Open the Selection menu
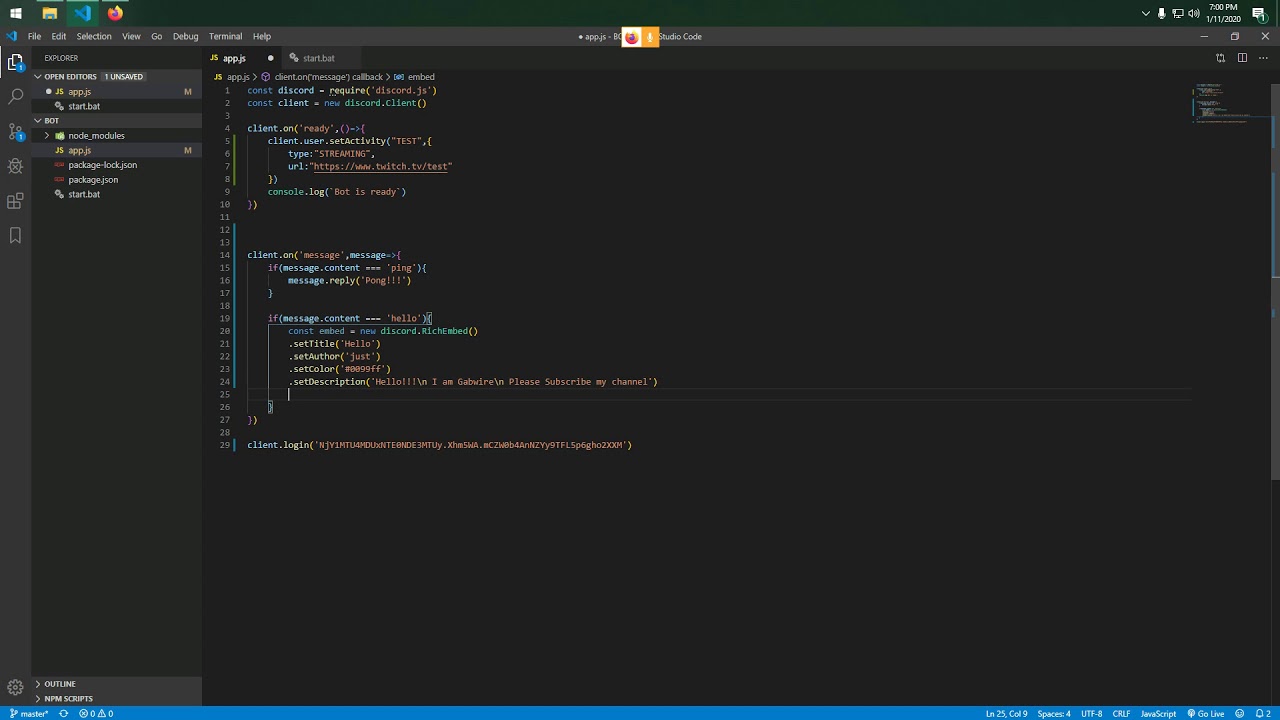The width and height of the screenshot is (1280, 720). pyautogui.click(x=94, y=36)
